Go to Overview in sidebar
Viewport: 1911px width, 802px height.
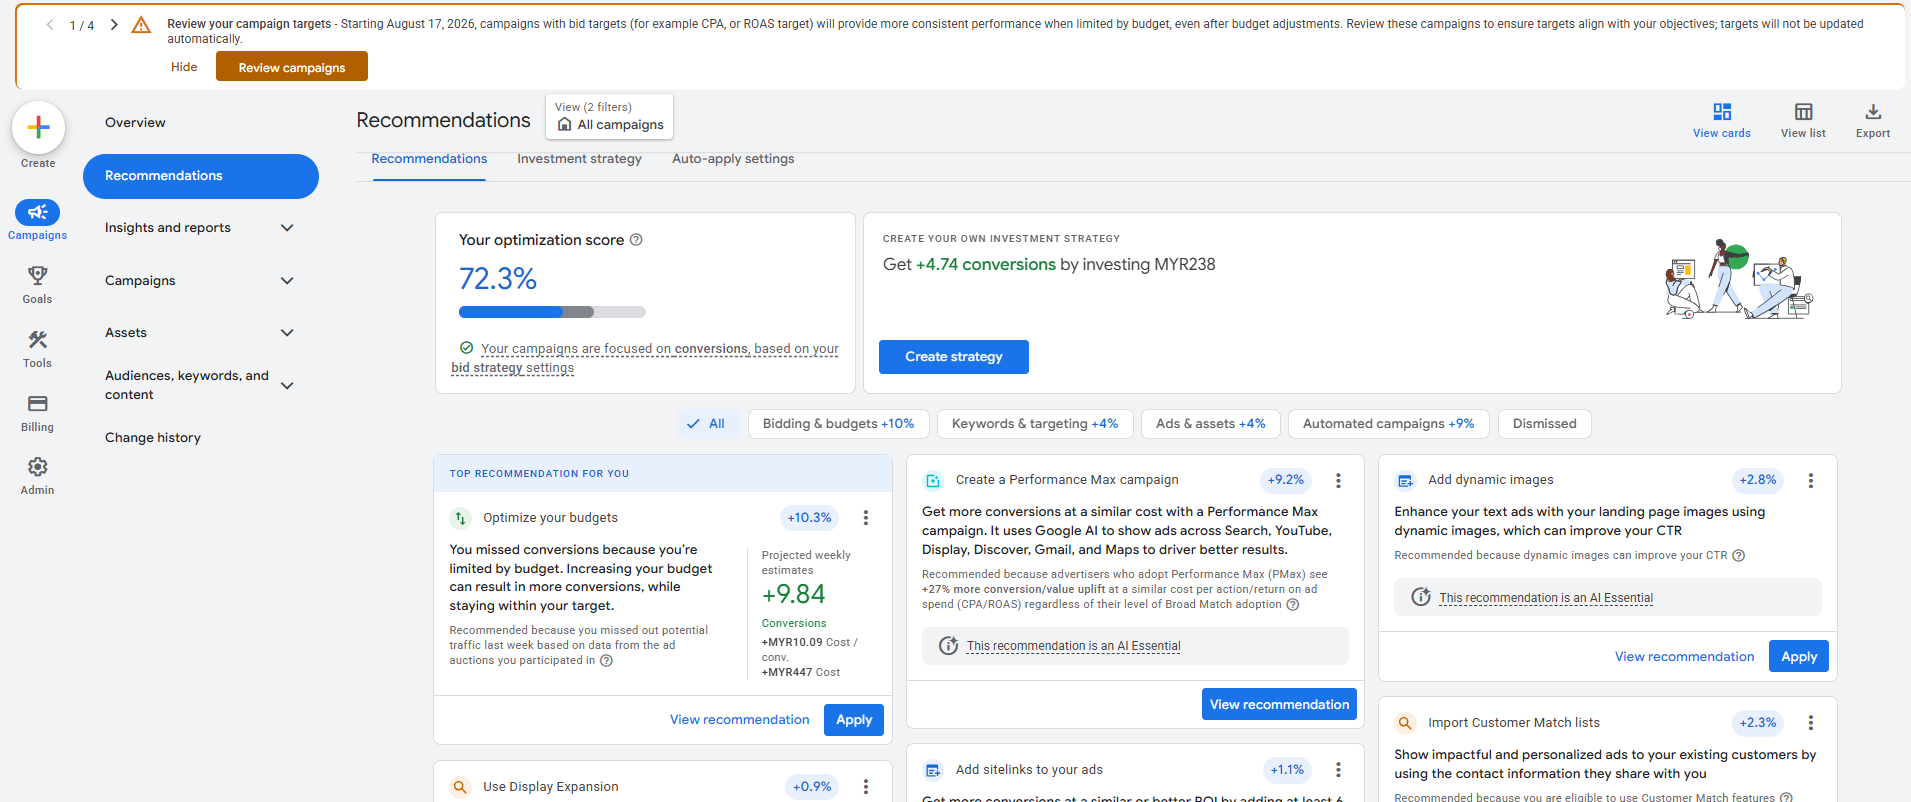tap(135, 123)
